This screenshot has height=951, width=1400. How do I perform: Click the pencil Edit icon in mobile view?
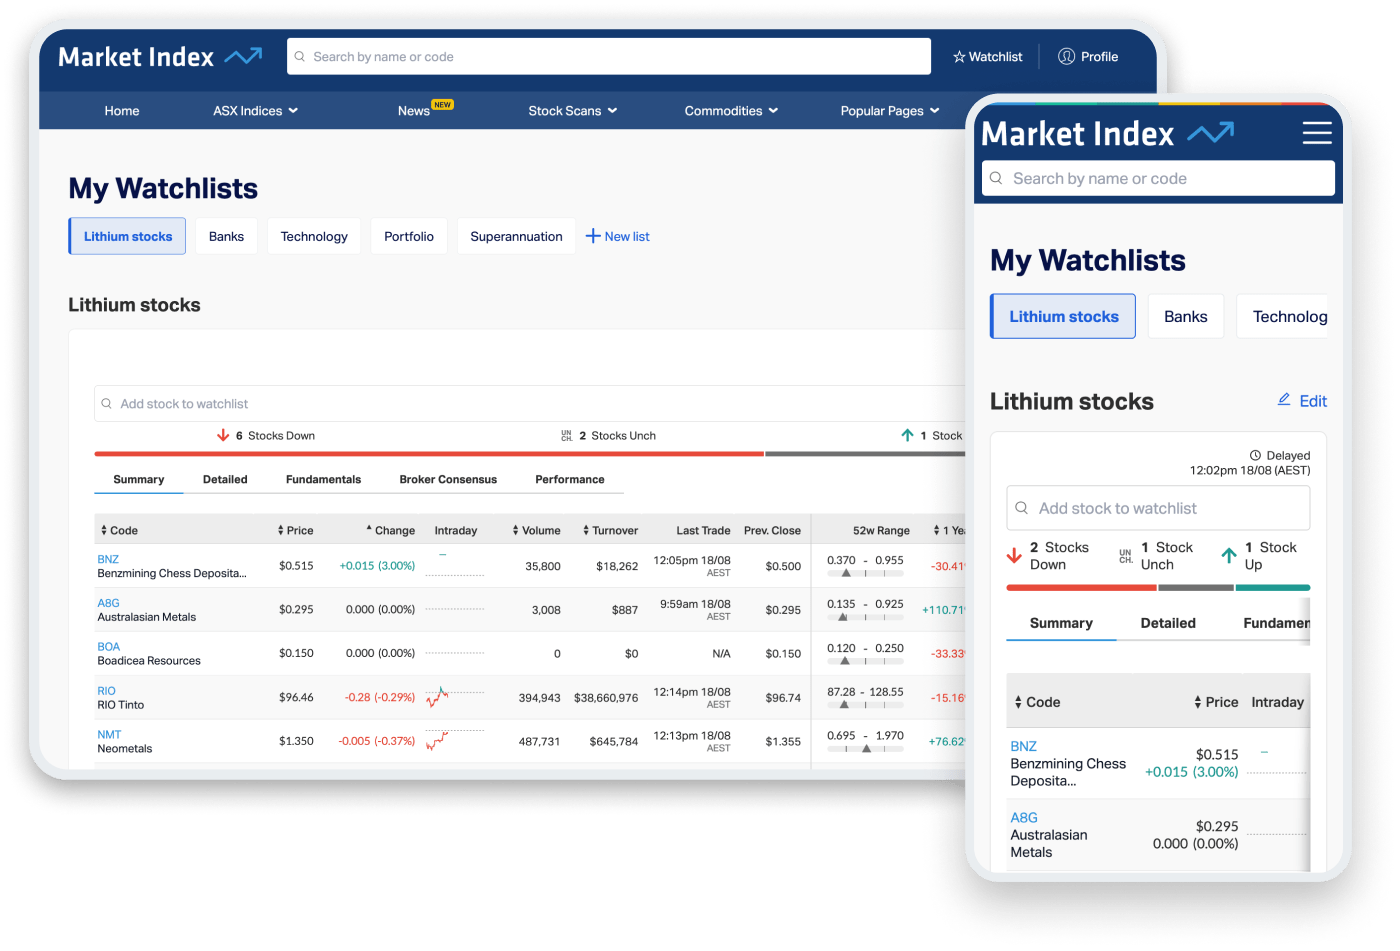(1284, 400)
